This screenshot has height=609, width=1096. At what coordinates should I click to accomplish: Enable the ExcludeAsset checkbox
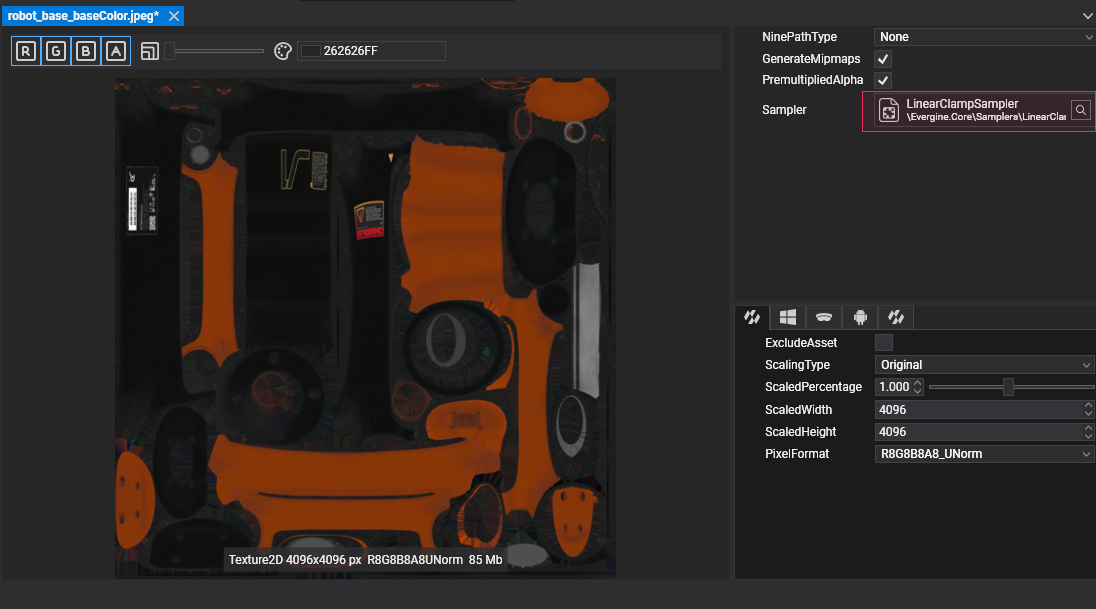pyautogui.click(x=884, y=343)
